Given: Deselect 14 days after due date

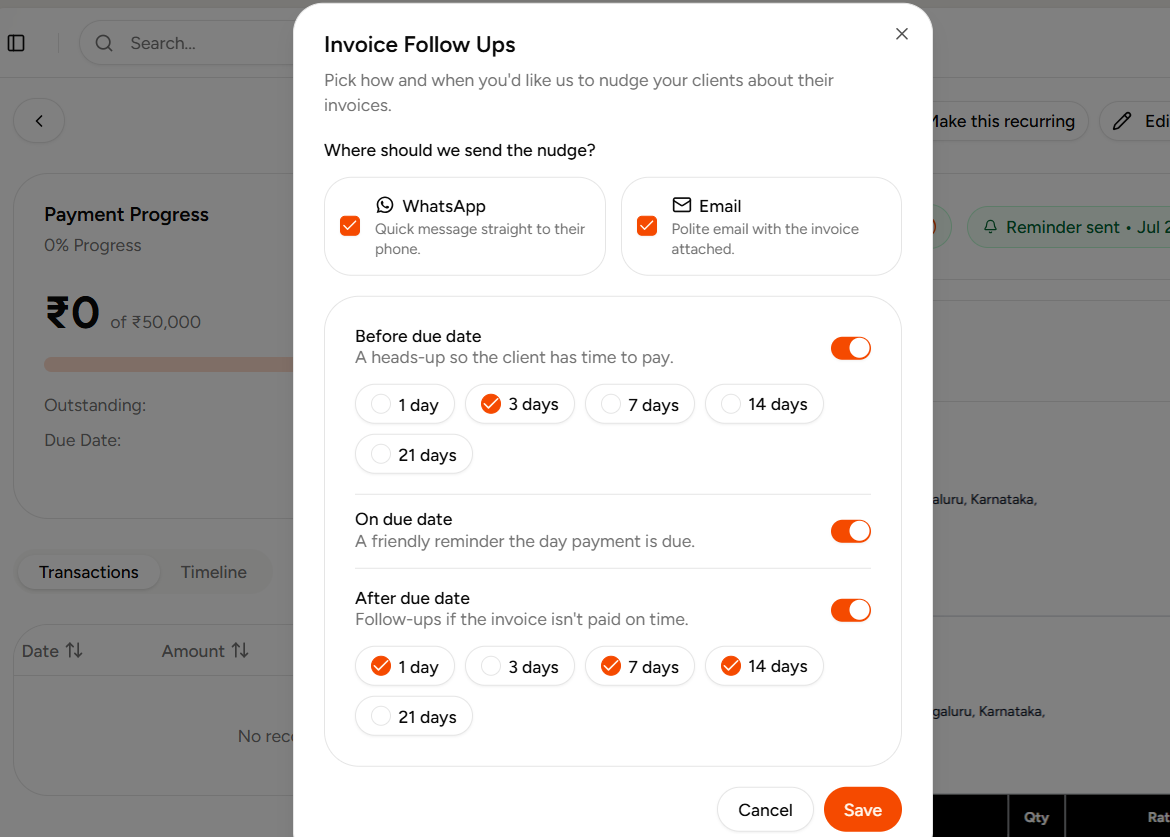Looking at the screenshot, I should 764,666.
